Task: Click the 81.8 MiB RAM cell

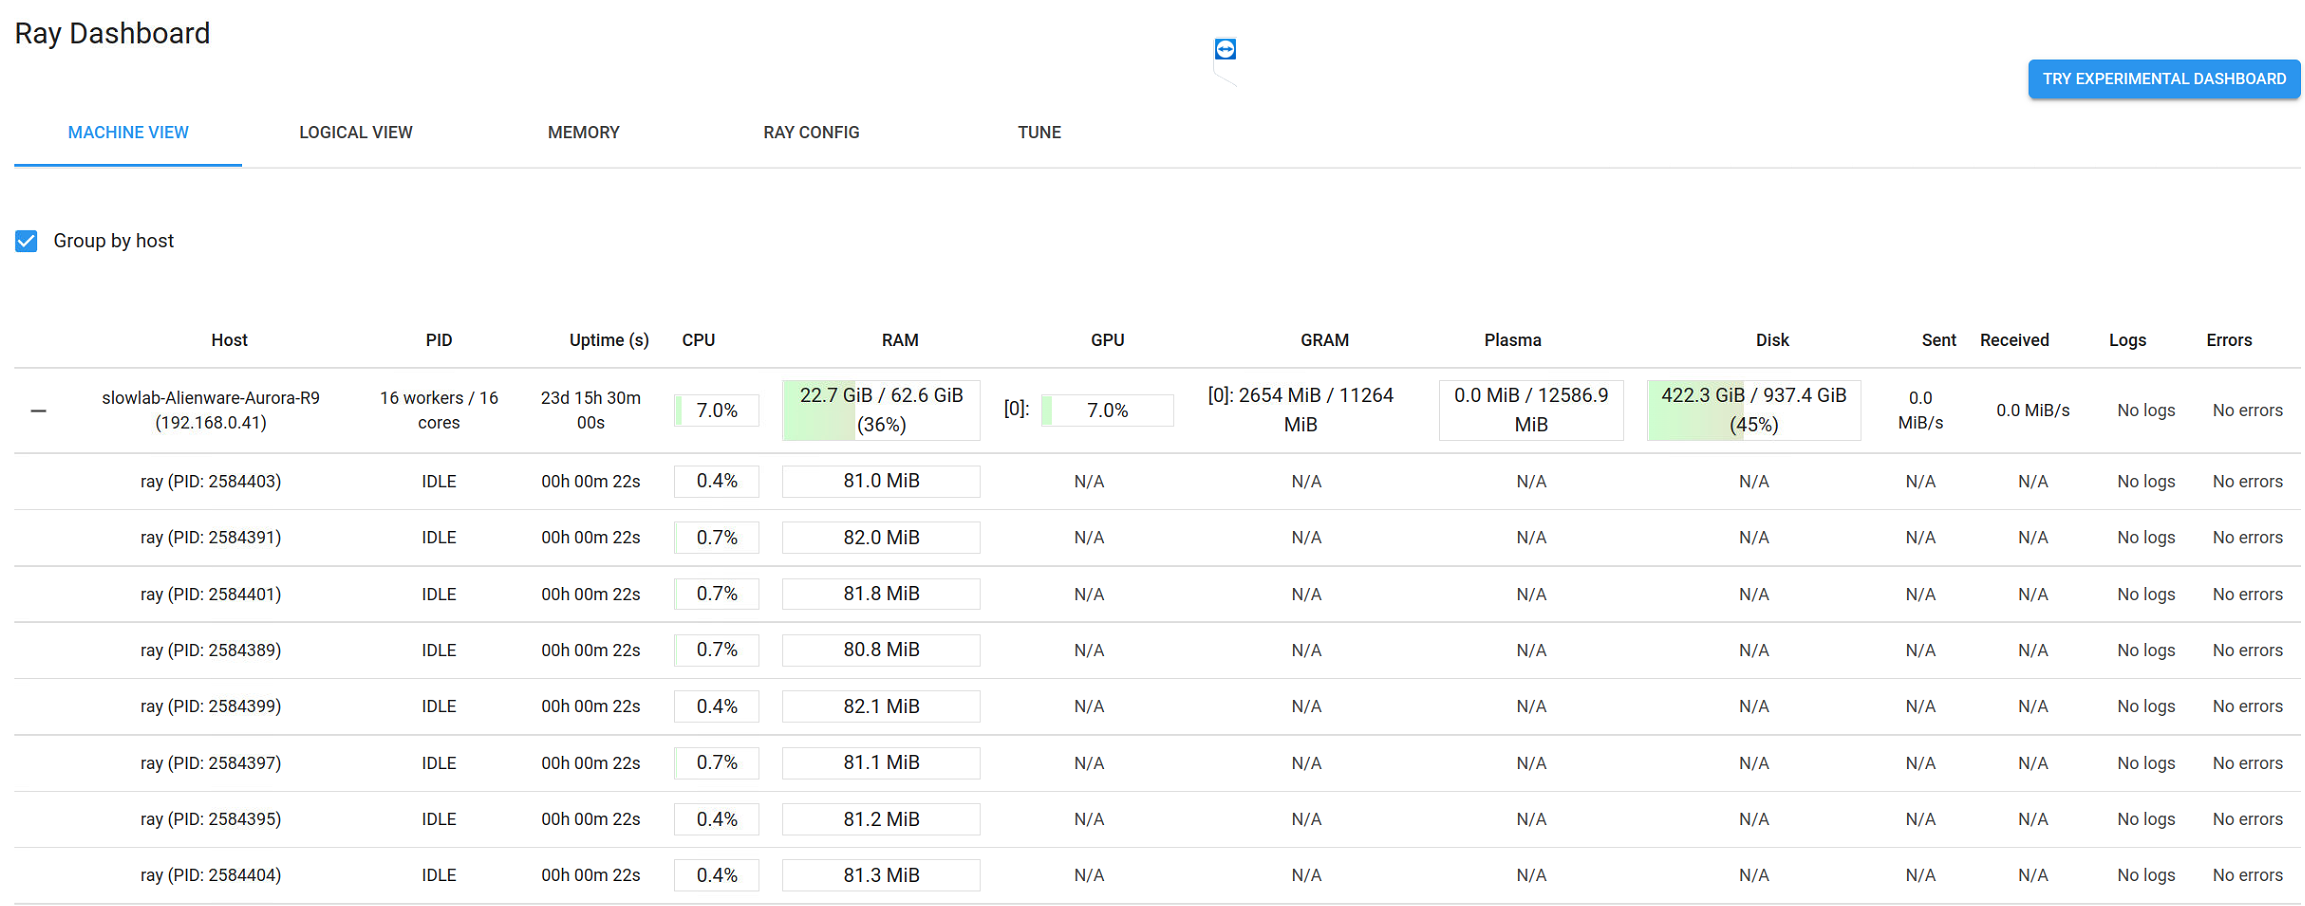Action: pos(881,594)
